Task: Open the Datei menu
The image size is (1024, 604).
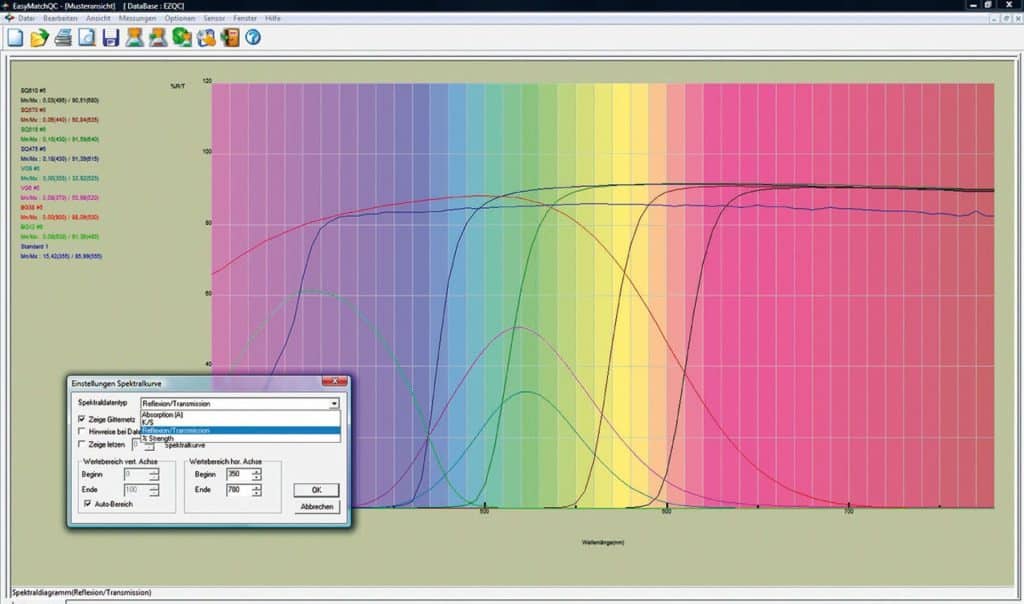Action: point(27,18)
